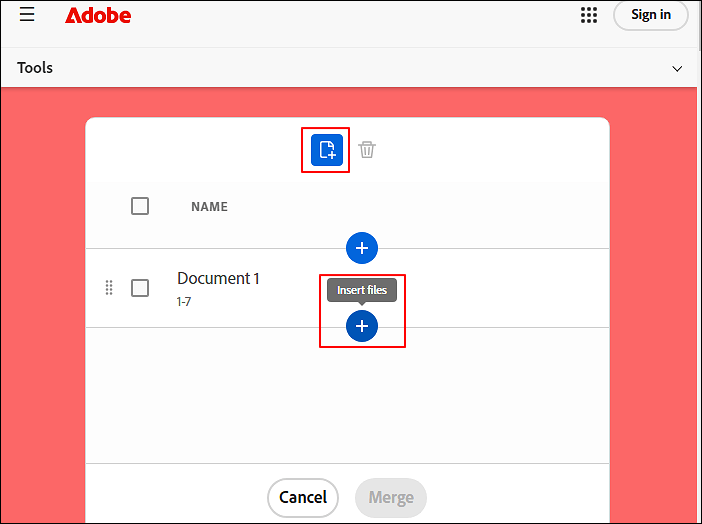This screenshot has height=524, width=702.
Task: Click the 1-7 page range text
Action: click(x=184, y=301)
